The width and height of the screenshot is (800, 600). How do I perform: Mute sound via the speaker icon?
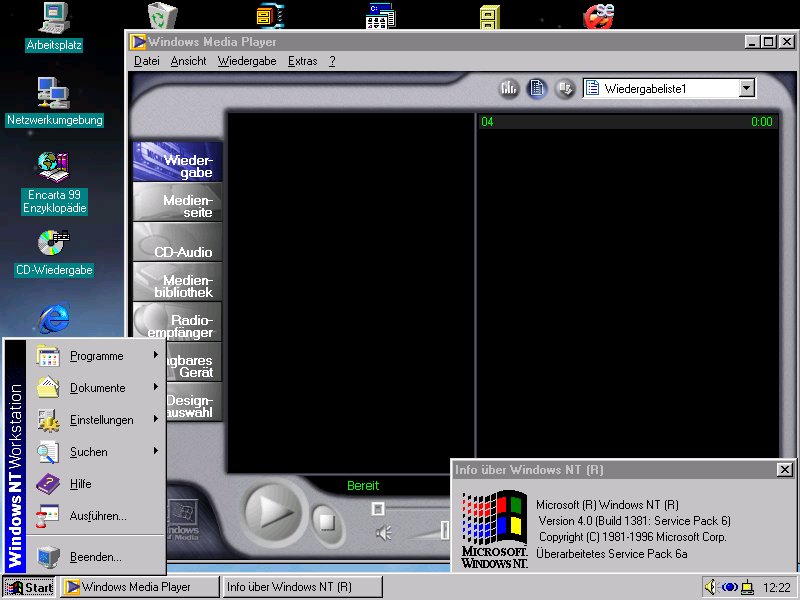[384, 533]
